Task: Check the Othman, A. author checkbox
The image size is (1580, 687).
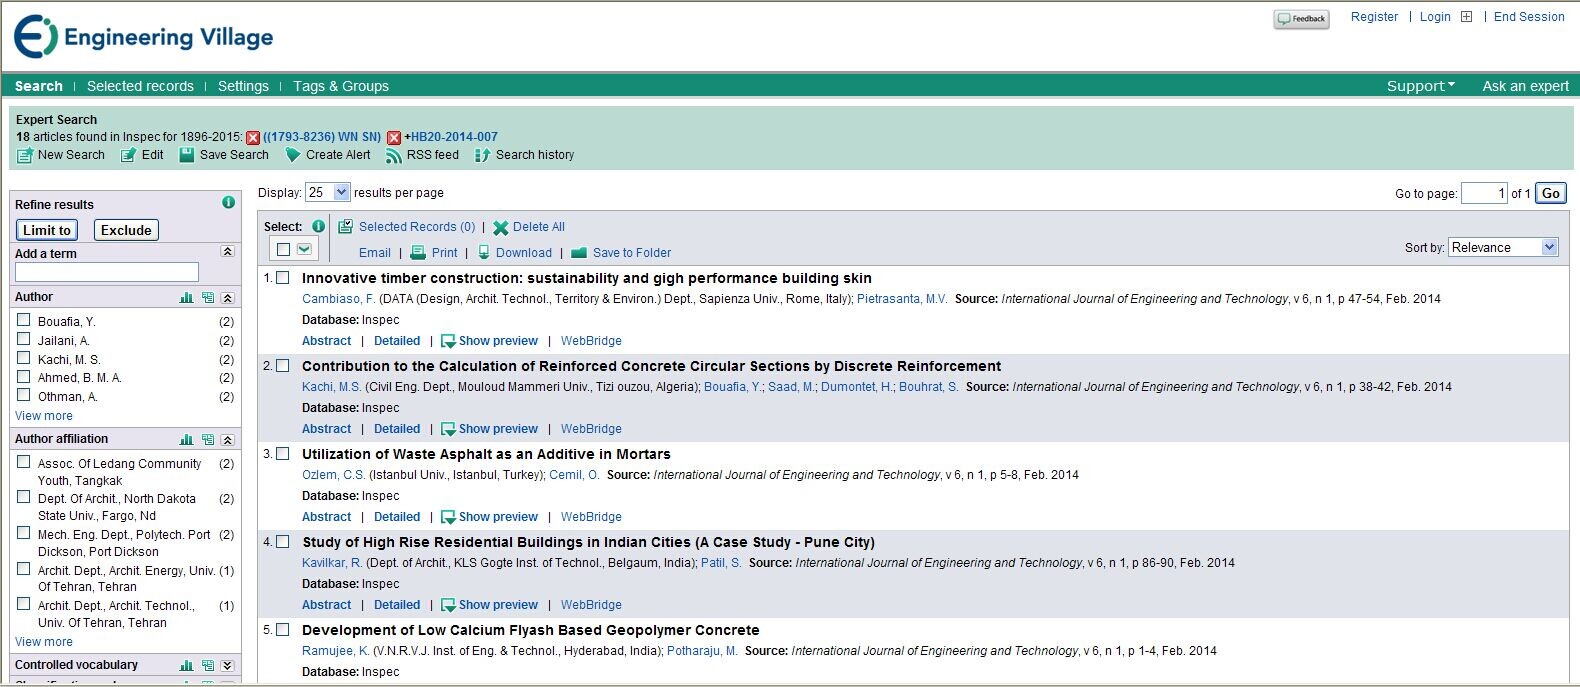Action: click(x=24, y=395)
